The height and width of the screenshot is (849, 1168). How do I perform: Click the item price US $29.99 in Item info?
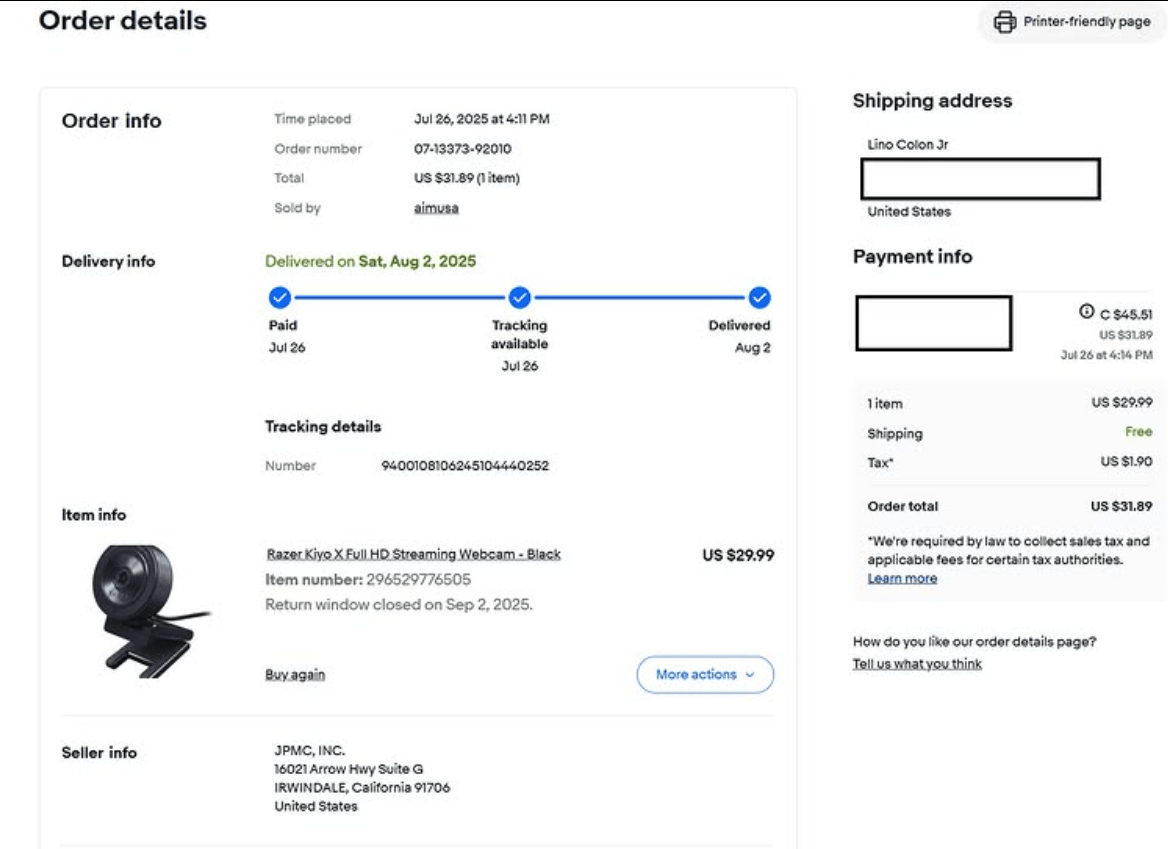[x=738, y=556]
